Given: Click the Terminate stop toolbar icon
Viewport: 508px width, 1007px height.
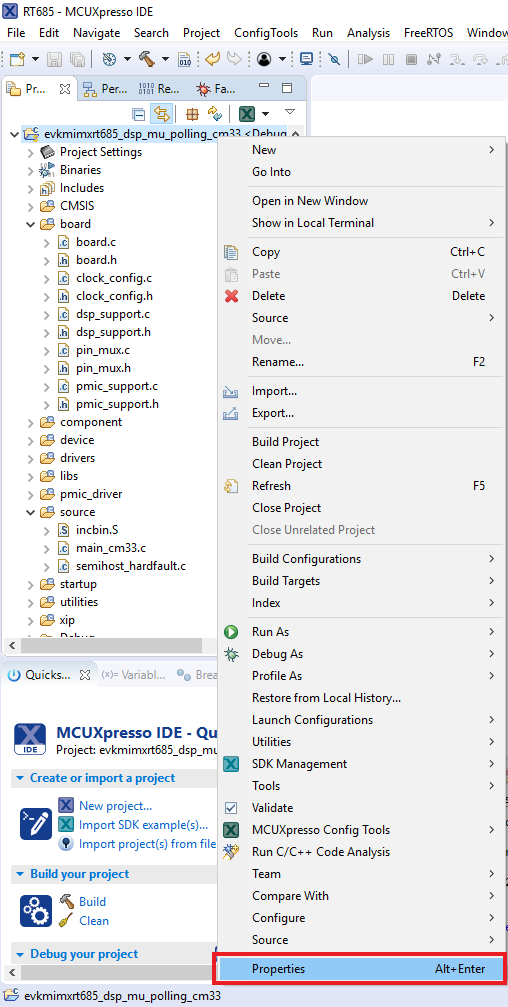Looking at the screenshot, I should pos(412,59).
